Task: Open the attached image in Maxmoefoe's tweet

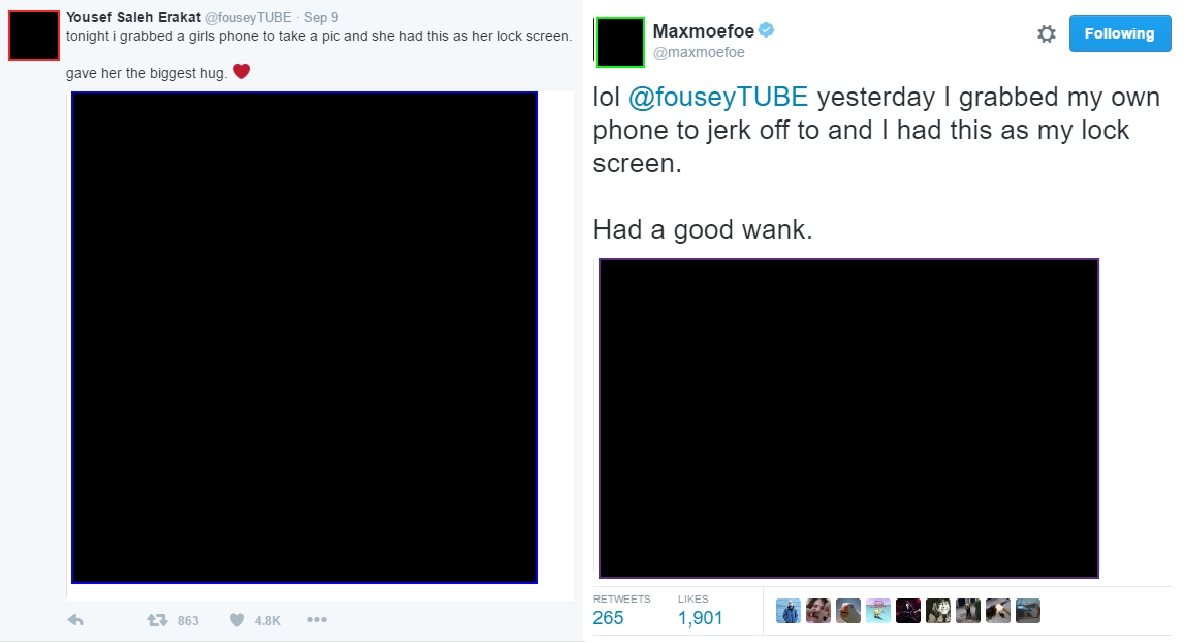Action: click(848, 418)
